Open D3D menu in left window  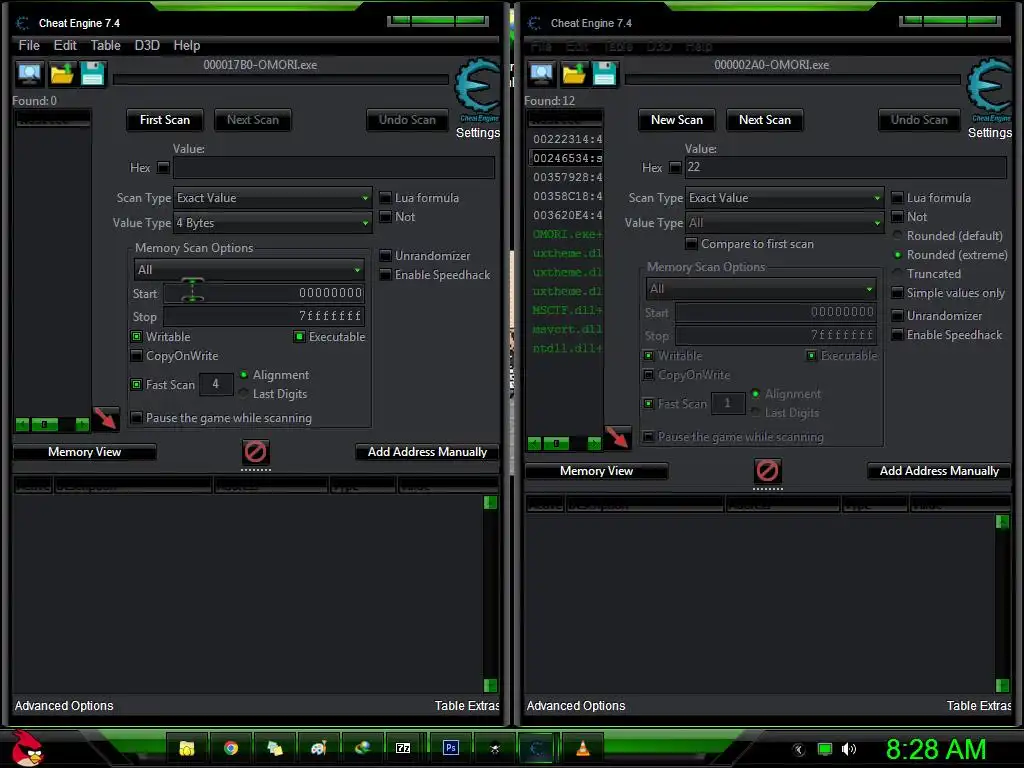pos(147,45)
